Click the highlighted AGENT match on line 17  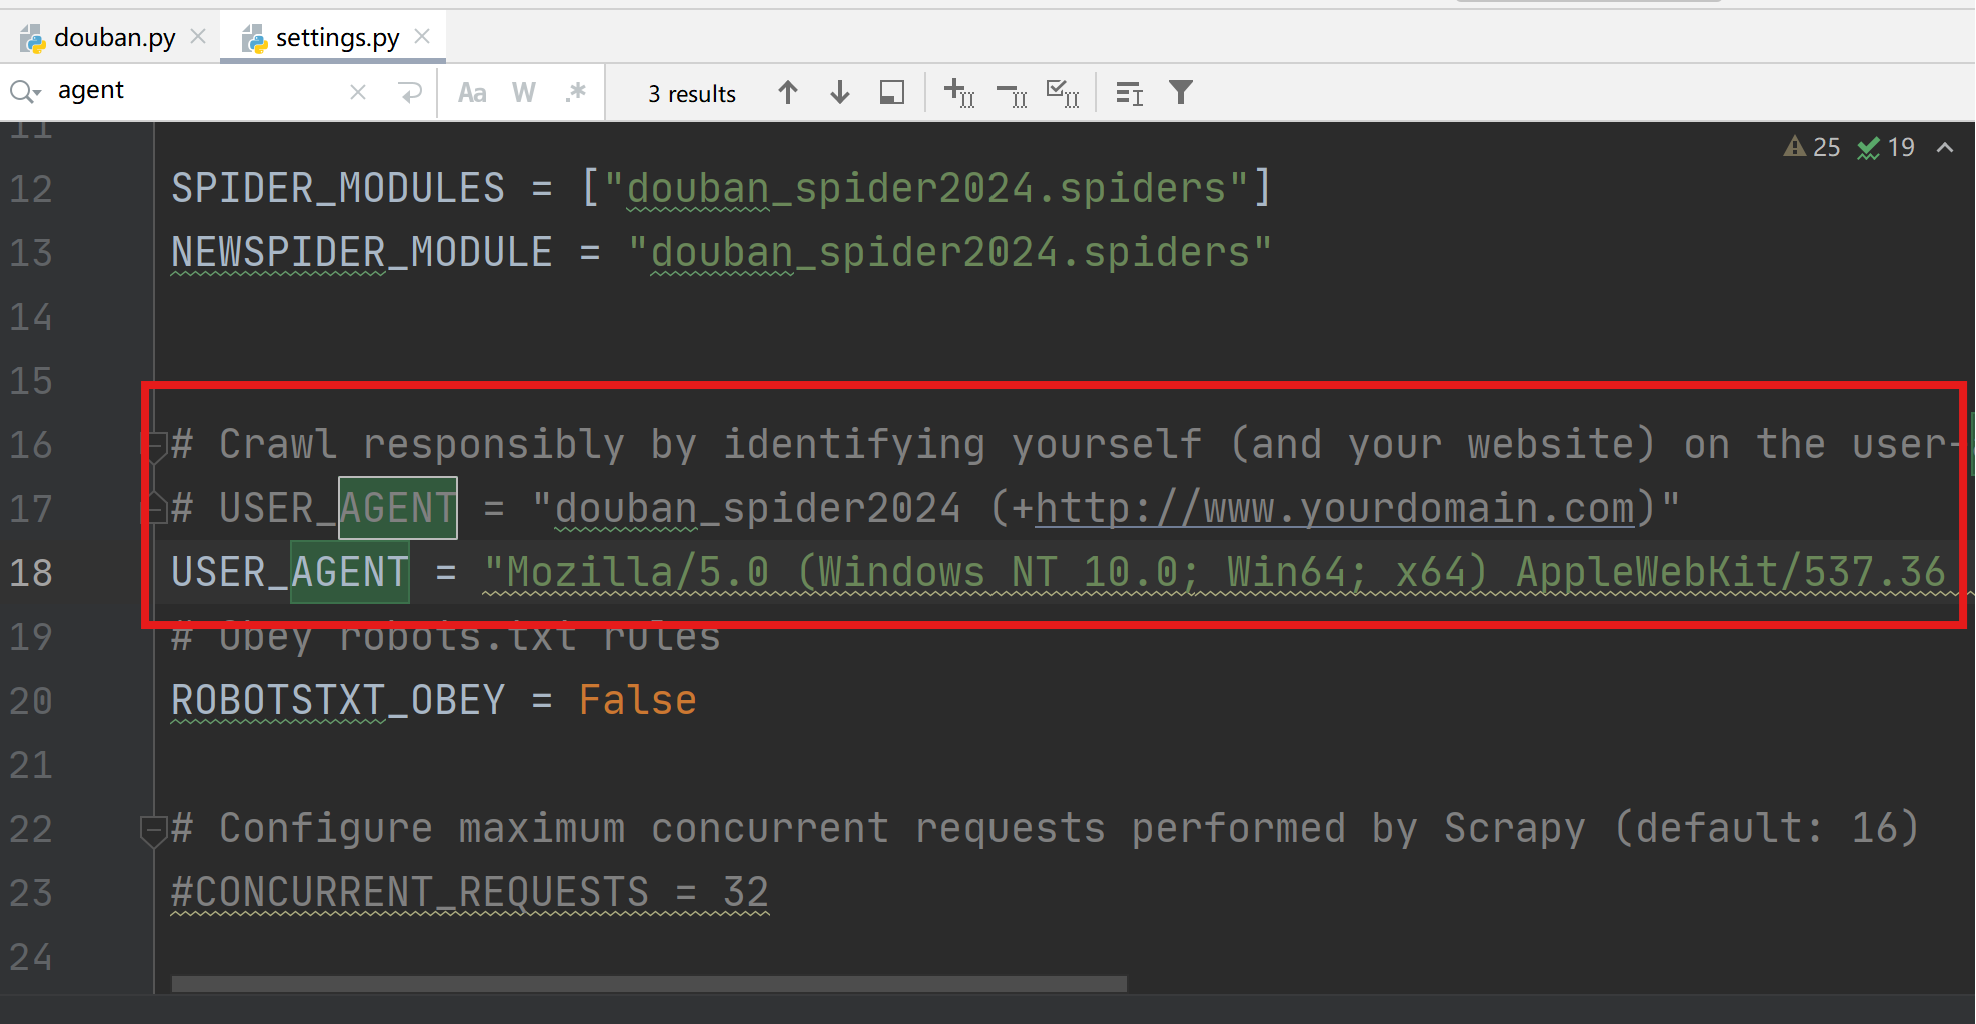point(398,508)
